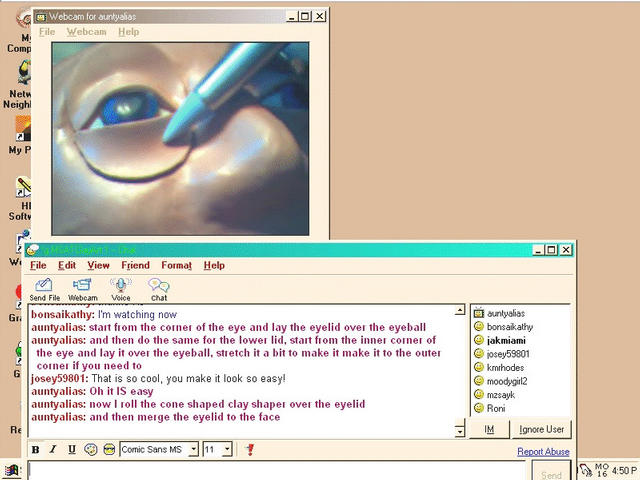Screen dimensions: 640x480
Task: Click the smiley icon next to Roni
Action: [x=479, y=408]
